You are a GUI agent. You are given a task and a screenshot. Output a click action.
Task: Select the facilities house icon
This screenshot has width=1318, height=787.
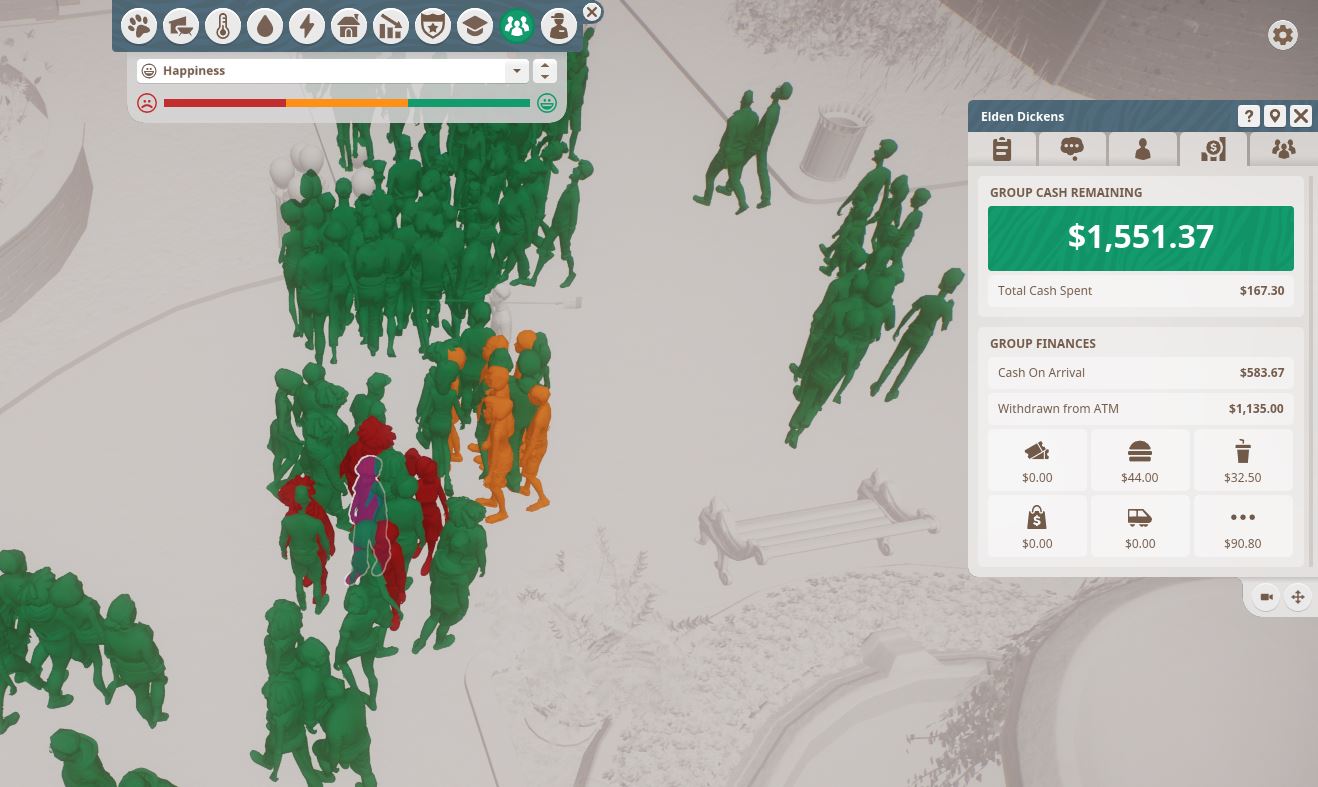(x=349, y=26)
